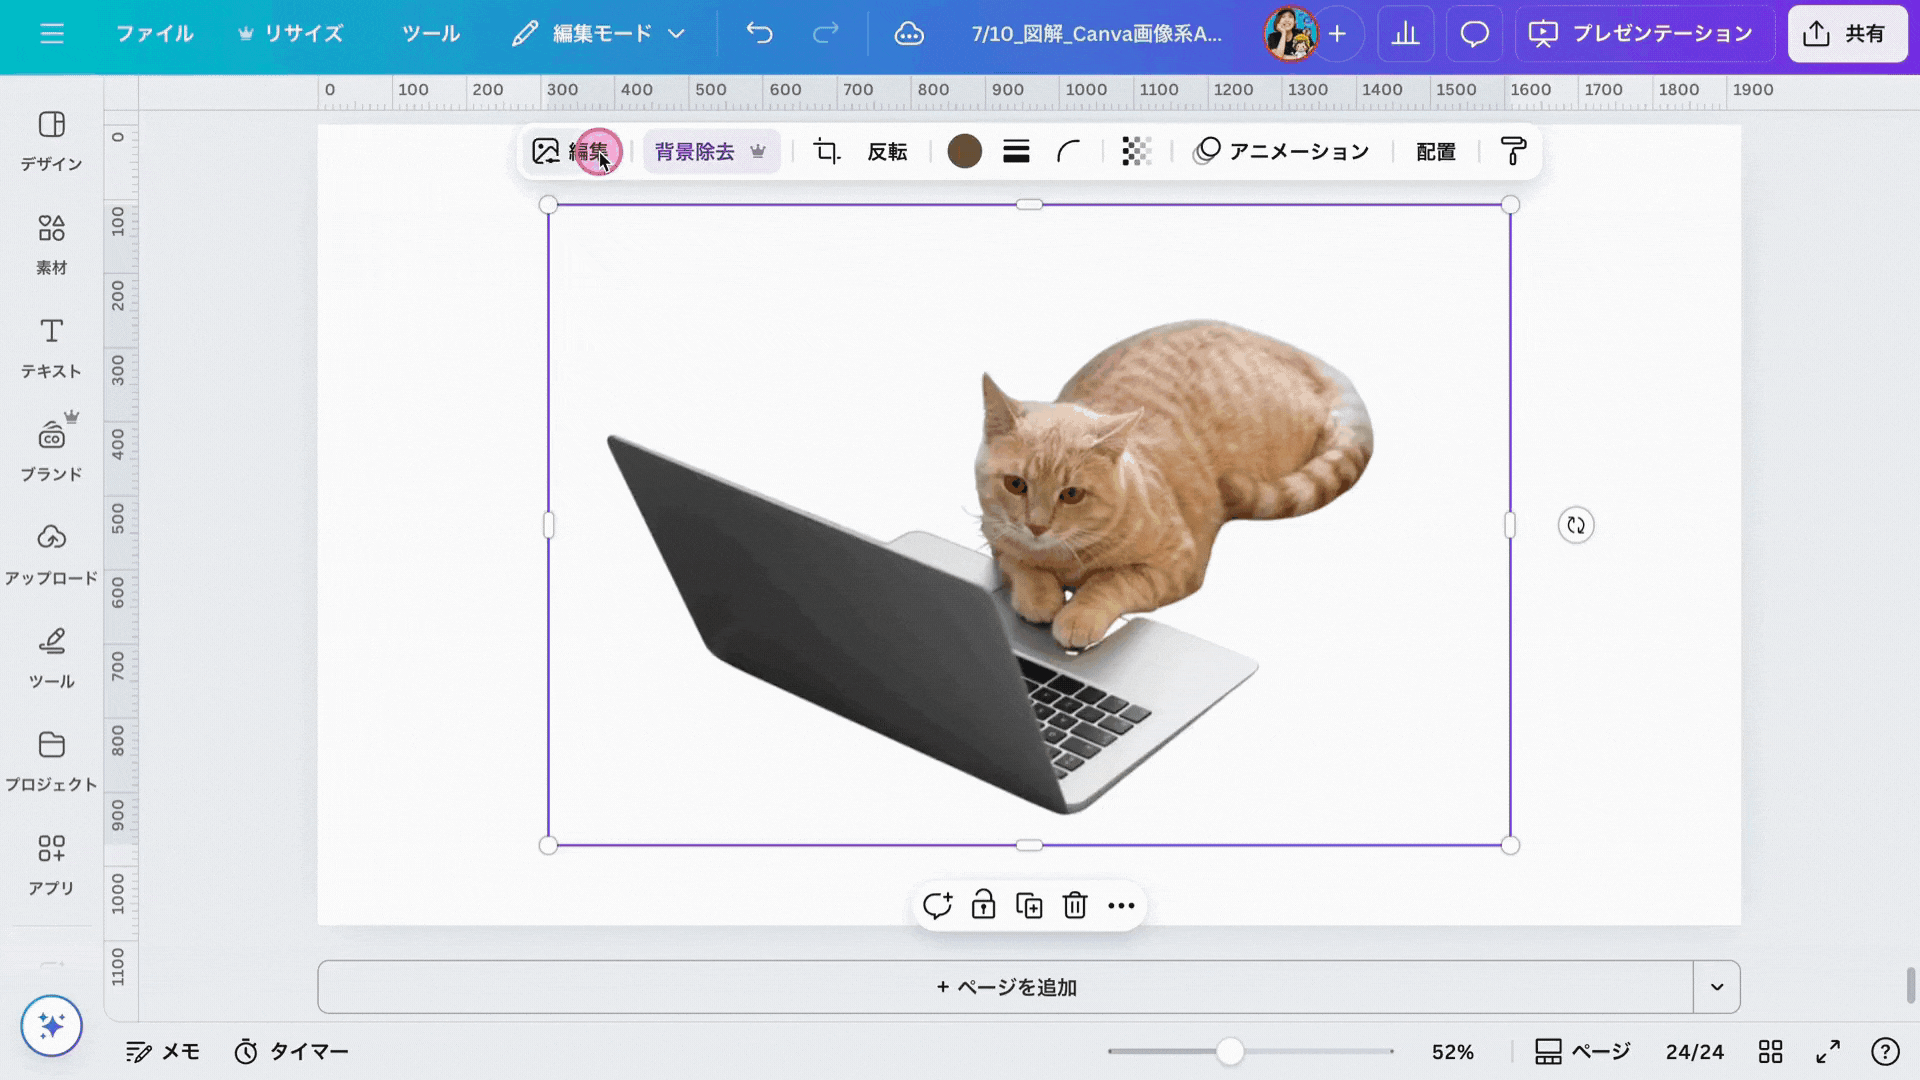Delete the selected image with trash icon

coord(1075,906)
